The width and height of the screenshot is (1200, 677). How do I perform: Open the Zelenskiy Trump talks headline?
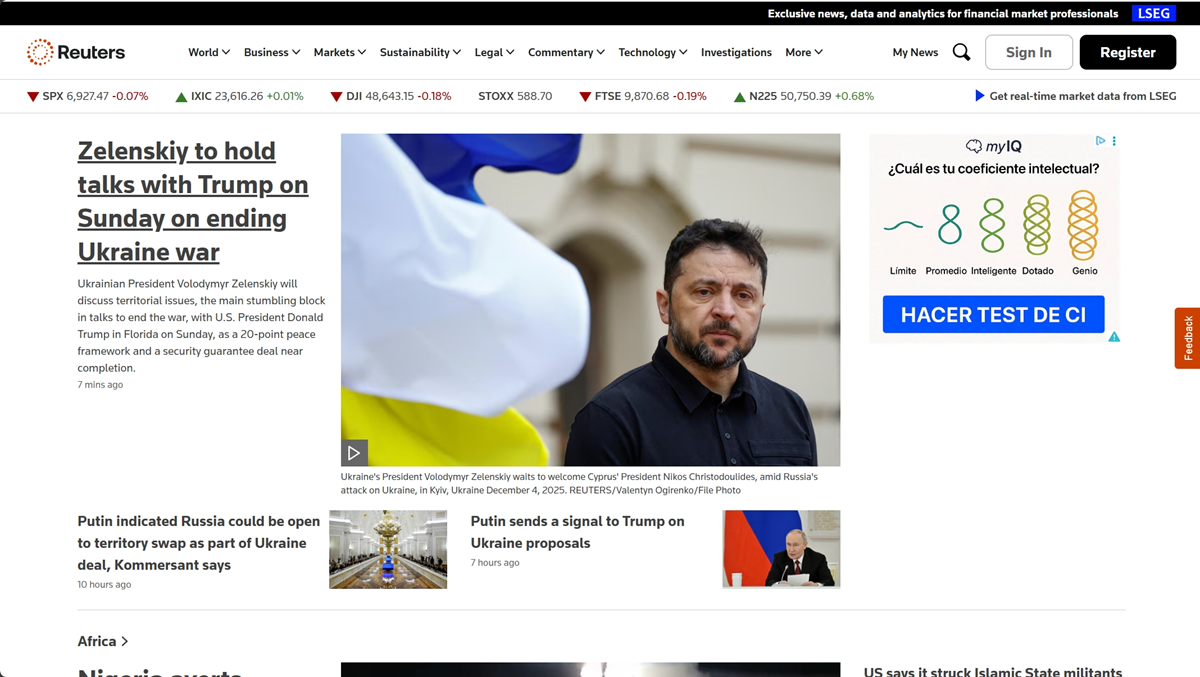pyautogui.click(x=192, y=201)
